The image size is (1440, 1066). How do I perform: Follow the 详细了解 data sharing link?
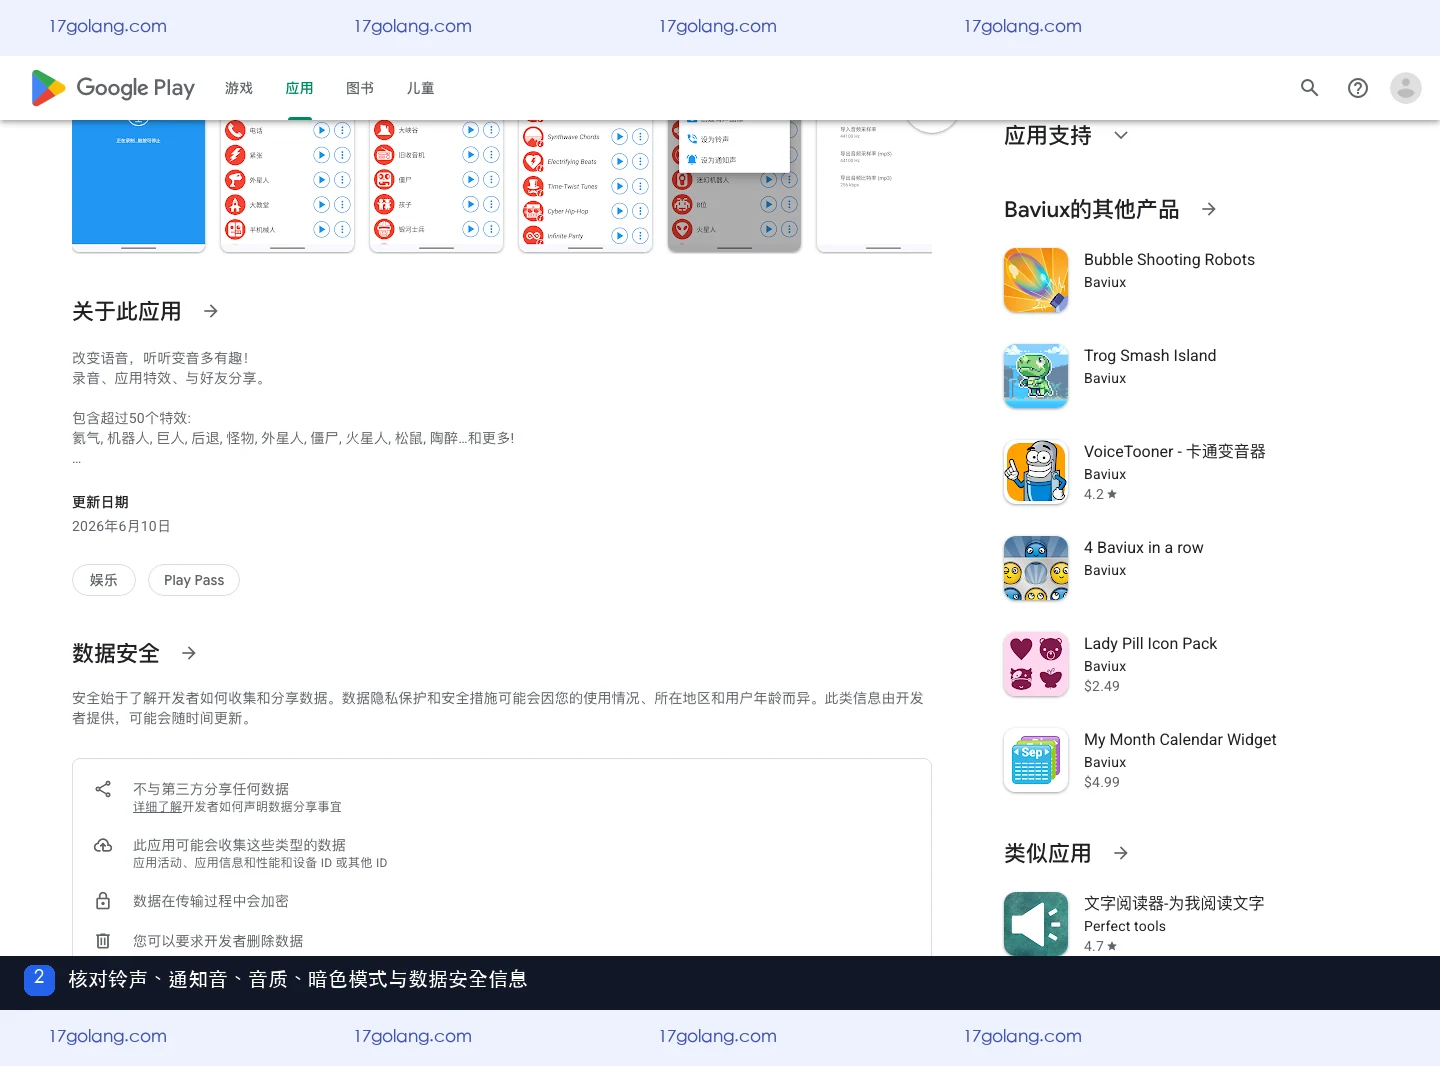157,807
